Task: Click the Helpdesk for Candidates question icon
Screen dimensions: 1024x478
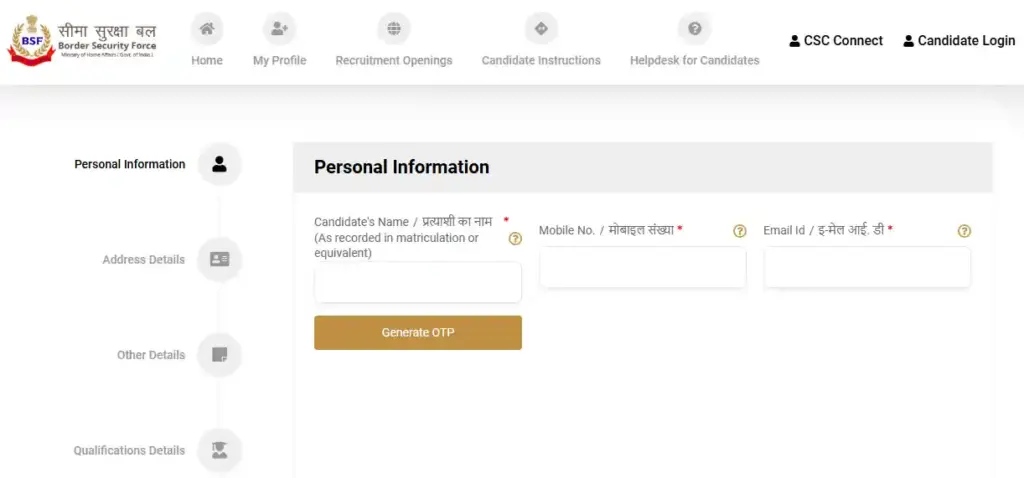Action: coord(694,29)
